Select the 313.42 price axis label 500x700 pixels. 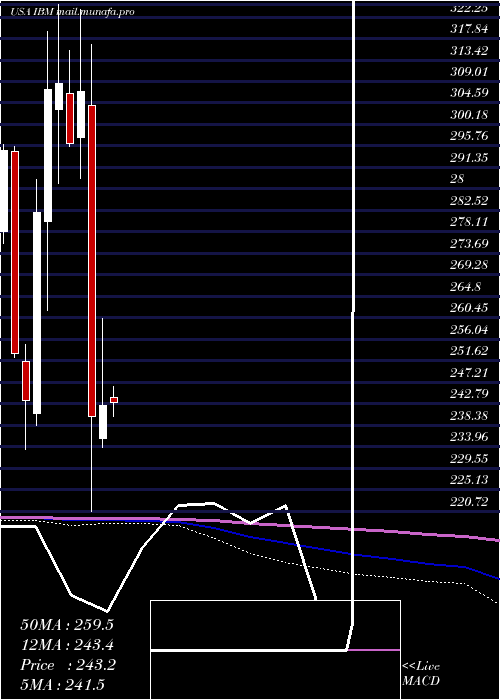pos(469,50)
